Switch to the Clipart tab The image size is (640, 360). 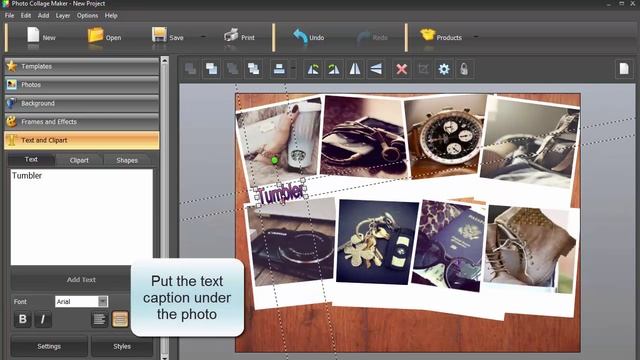pos(79,160)
